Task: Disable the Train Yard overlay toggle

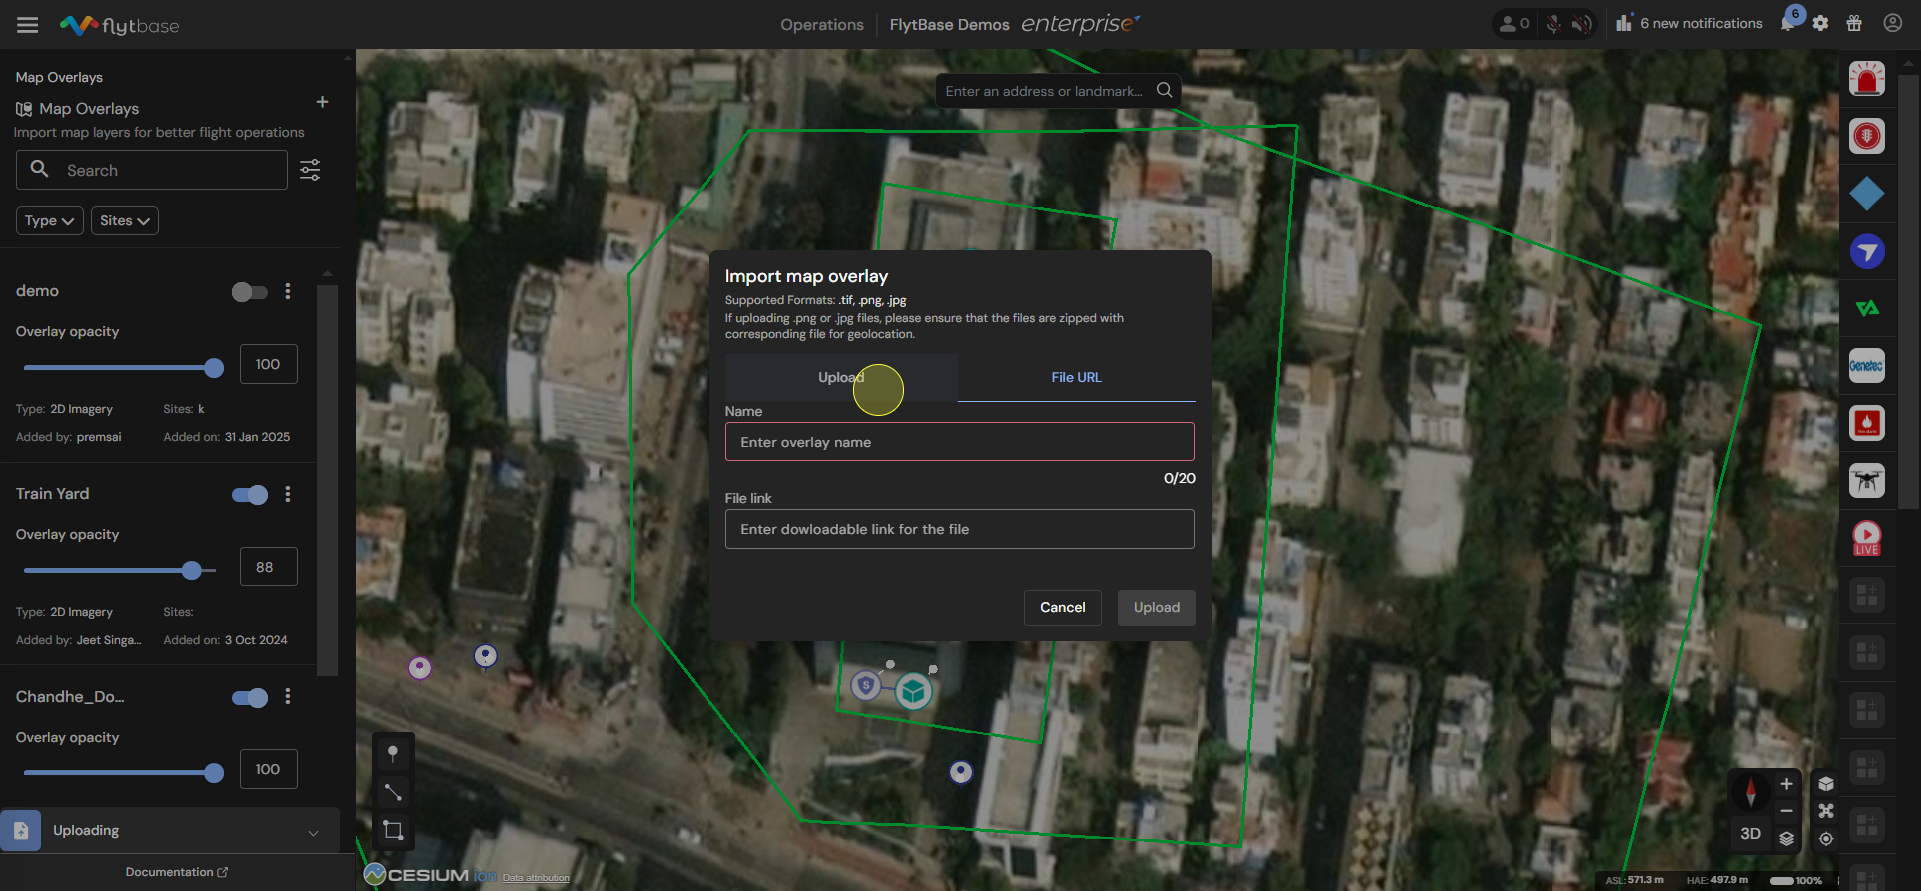Action: click(x=249, y=495)
